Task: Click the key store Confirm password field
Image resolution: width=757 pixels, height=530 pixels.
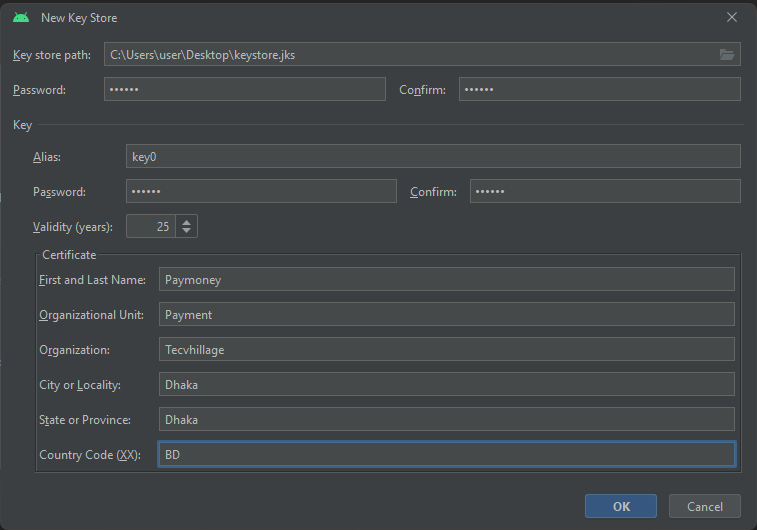Action: 599,89
